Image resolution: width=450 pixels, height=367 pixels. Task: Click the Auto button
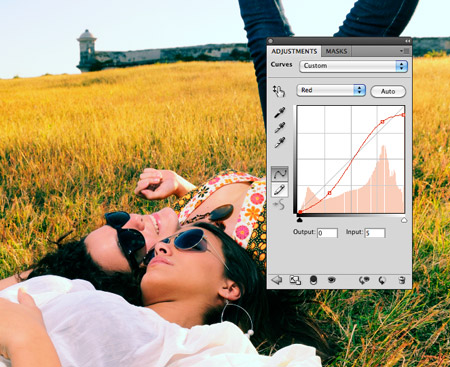(388, 91)
